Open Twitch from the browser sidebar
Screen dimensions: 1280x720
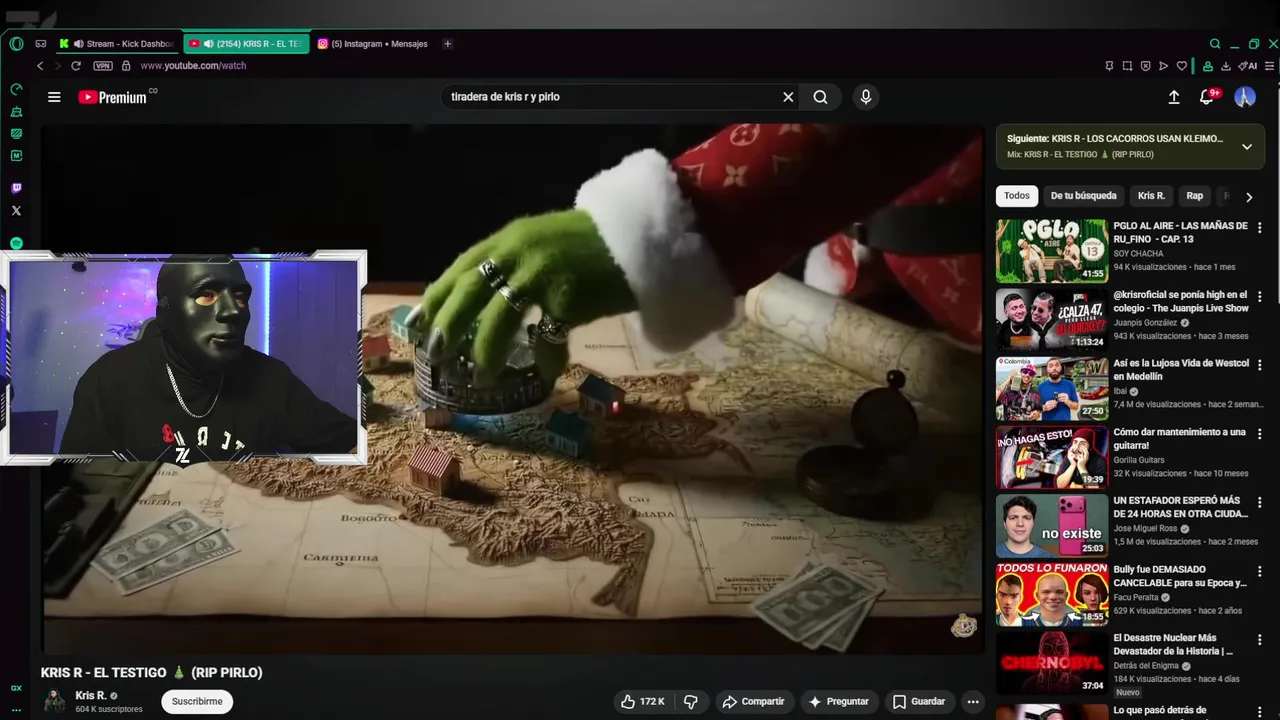pos(16,188)
